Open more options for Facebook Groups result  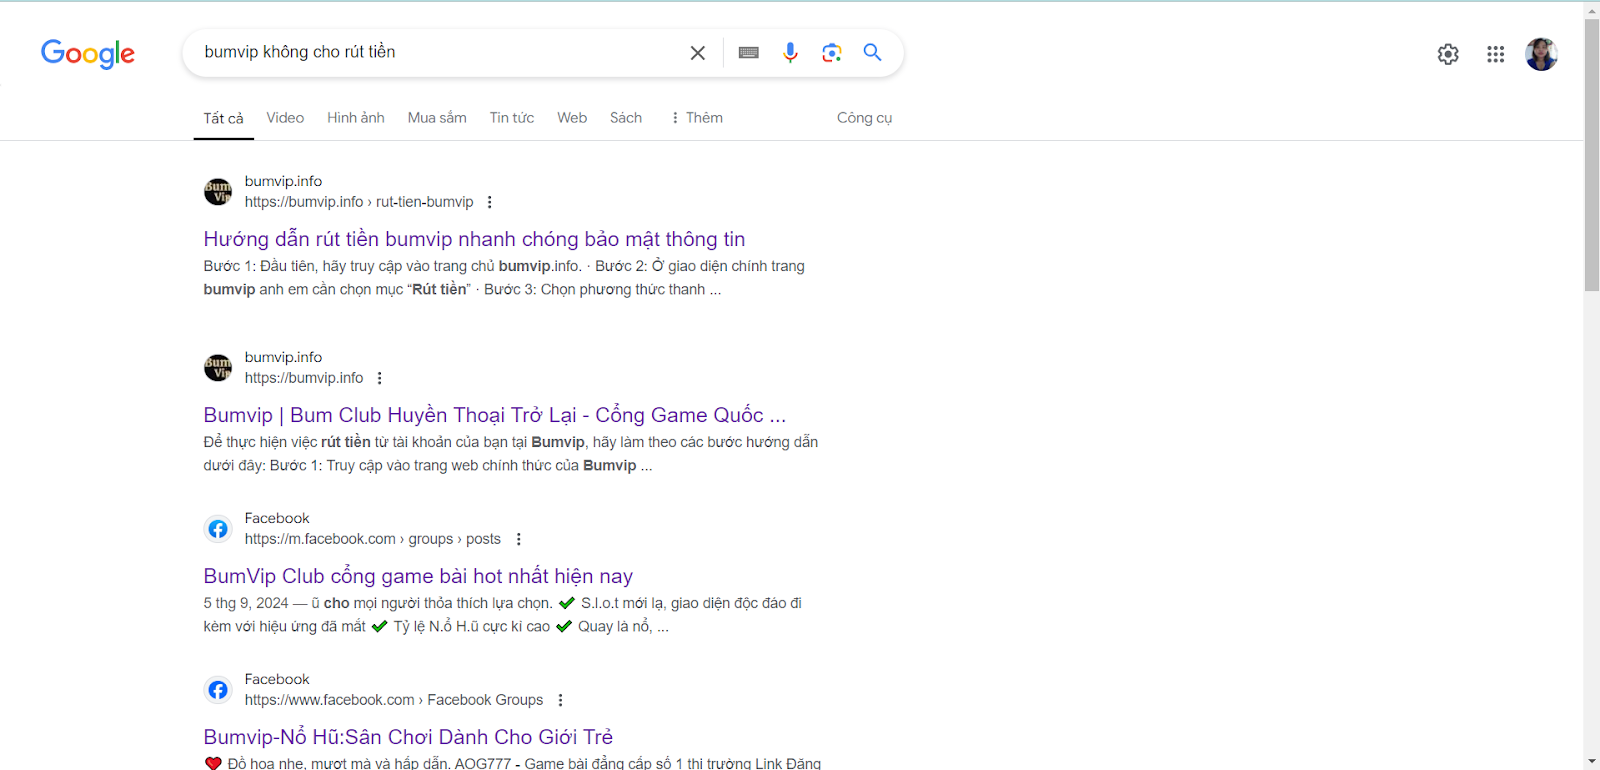click(560, 700)
